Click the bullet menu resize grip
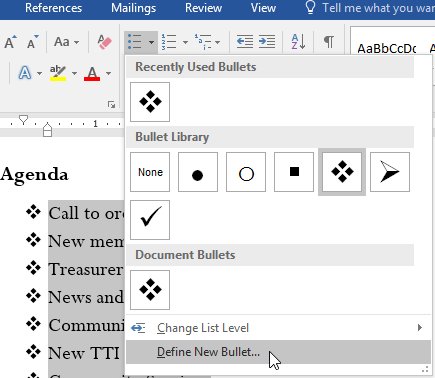The height and width of the screenshot is (378, 435). pos(425,369)
